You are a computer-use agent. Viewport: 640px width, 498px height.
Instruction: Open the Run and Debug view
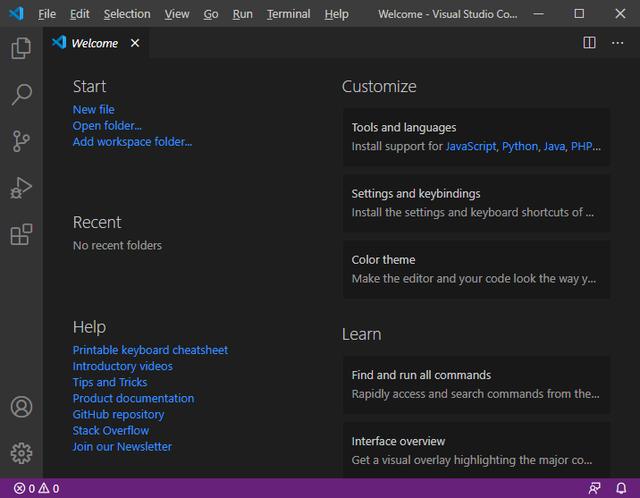21,188
